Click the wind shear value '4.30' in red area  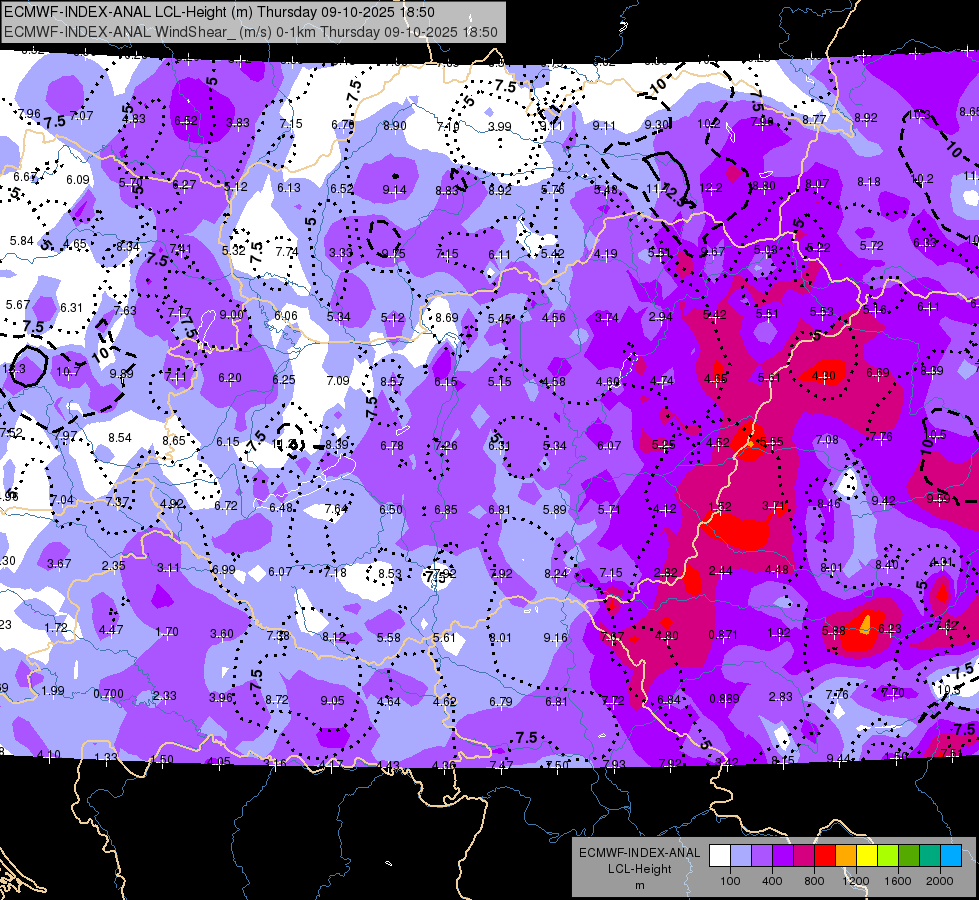click(x=824, y=375)
